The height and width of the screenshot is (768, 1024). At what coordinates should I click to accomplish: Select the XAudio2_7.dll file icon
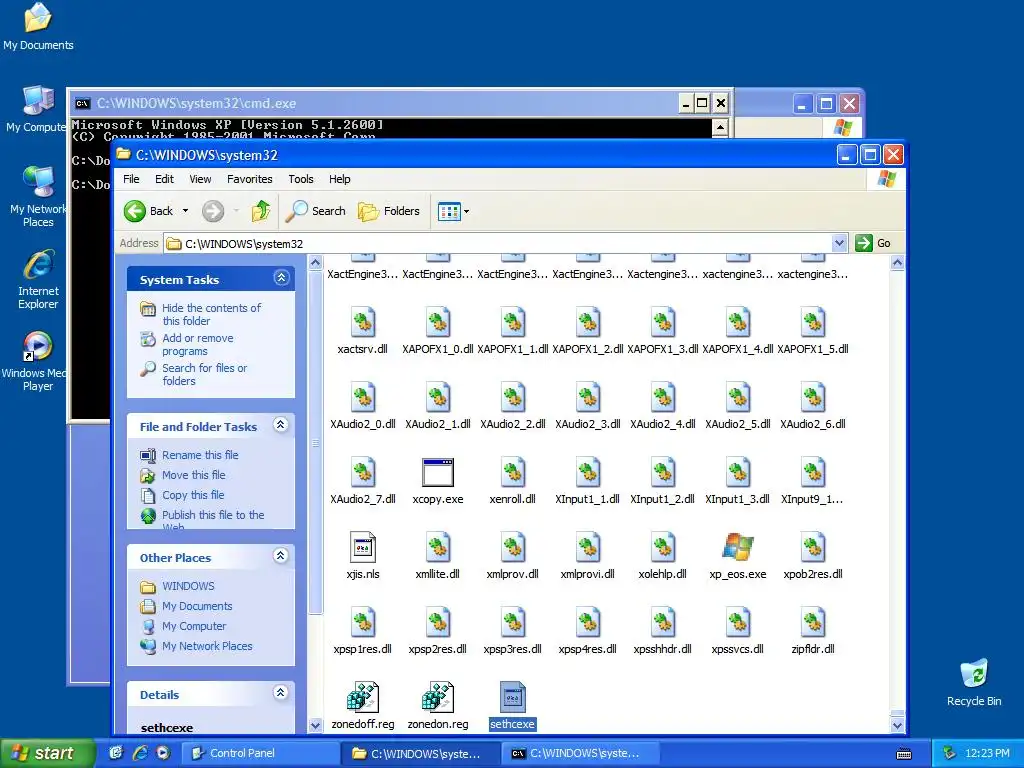pyautogui.click(x=362, y=473)
